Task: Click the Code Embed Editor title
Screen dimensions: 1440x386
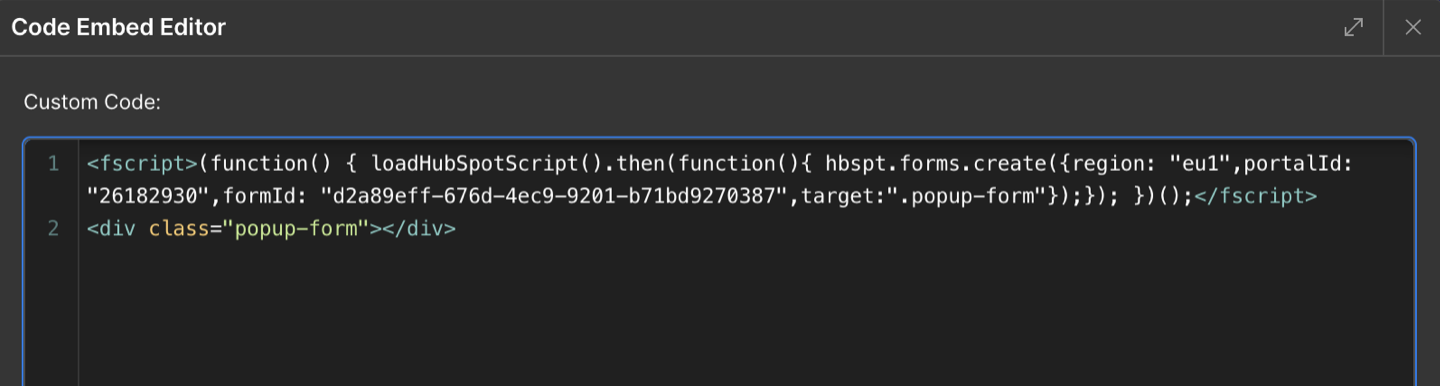Action: click(x=119, y=27)
